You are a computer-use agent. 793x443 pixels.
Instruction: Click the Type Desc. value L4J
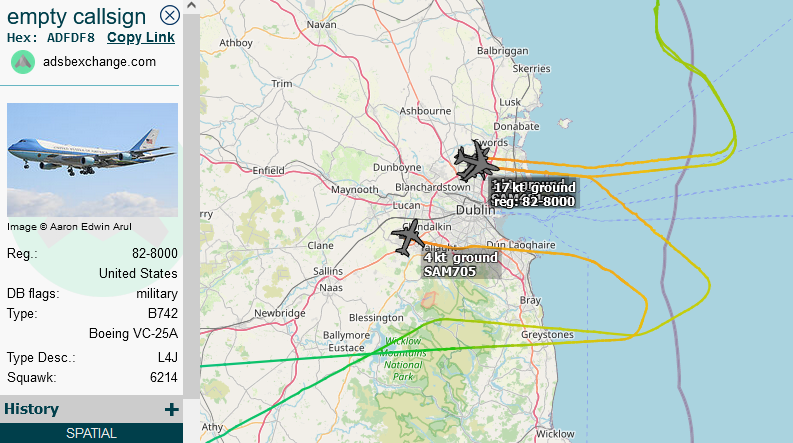(167, 358)
